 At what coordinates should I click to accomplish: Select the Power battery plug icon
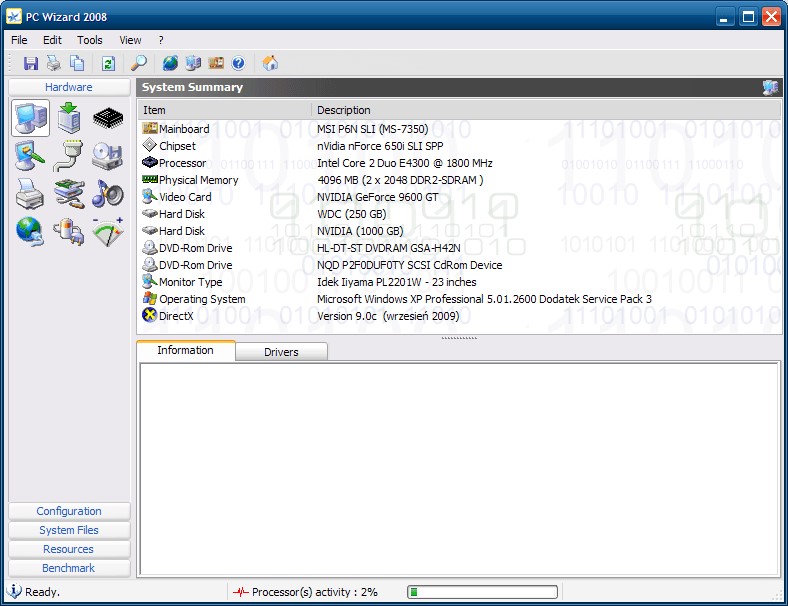point(69,232)
